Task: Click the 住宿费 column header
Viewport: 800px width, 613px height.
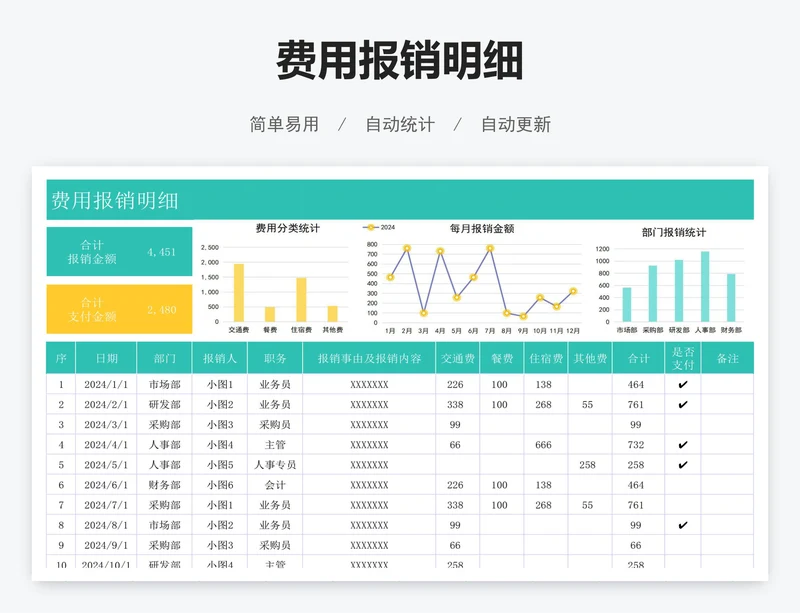Action: tap(546, 358)
